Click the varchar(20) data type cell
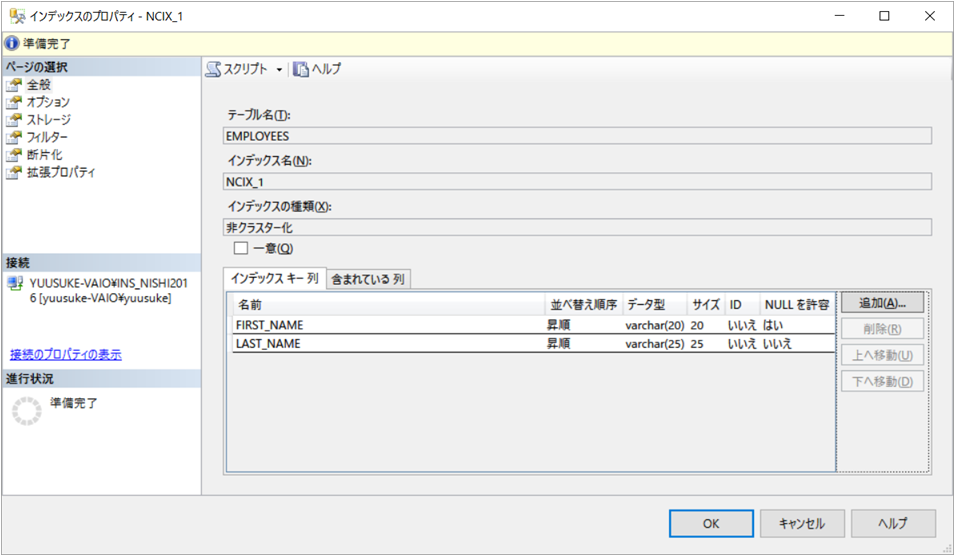 (x=655, y=325)
